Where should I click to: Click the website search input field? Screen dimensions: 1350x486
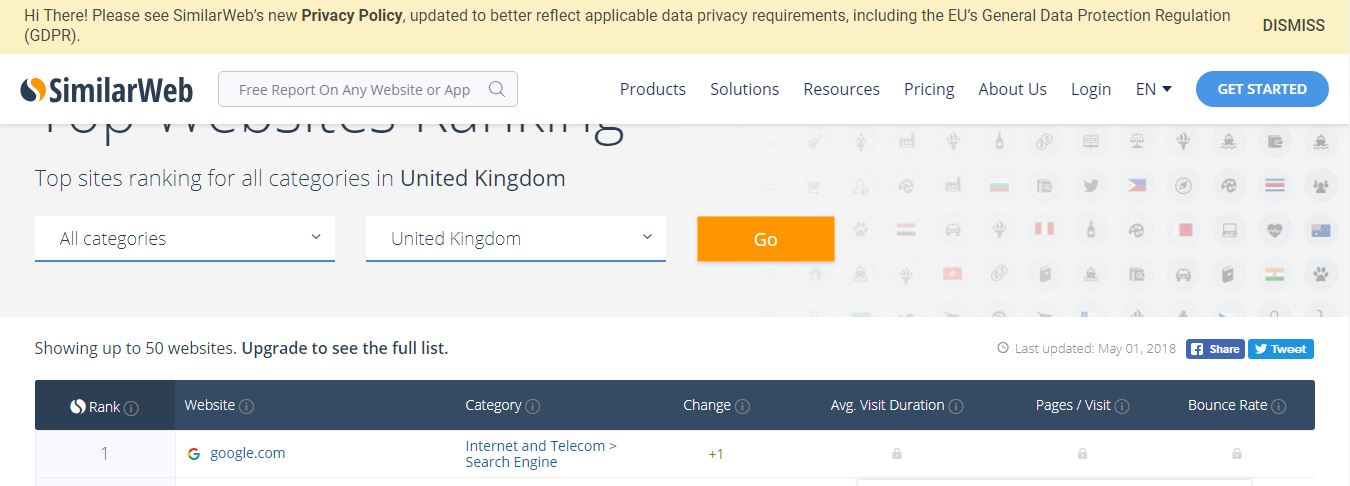point(355,90)
